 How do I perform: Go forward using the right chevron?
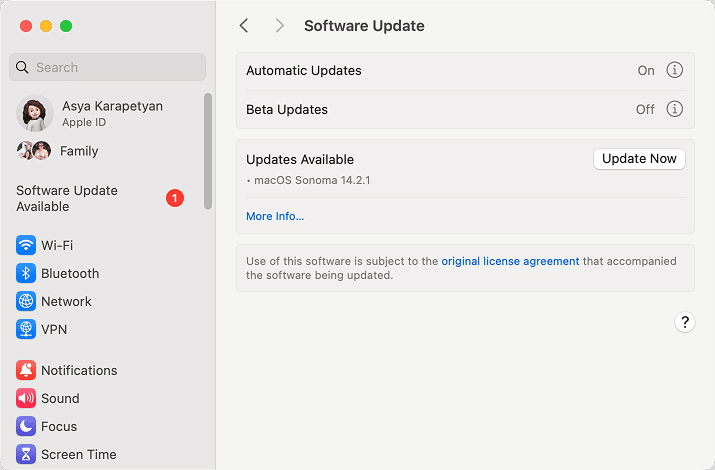pyautogui.click(x=279, y=26)
